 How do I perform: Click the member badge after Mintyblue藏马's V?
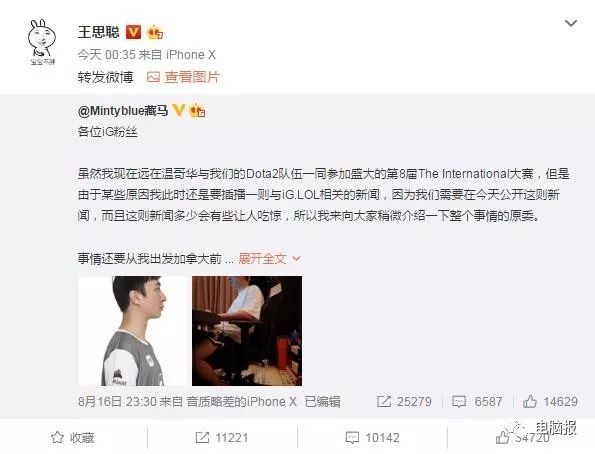click(197, 110)
